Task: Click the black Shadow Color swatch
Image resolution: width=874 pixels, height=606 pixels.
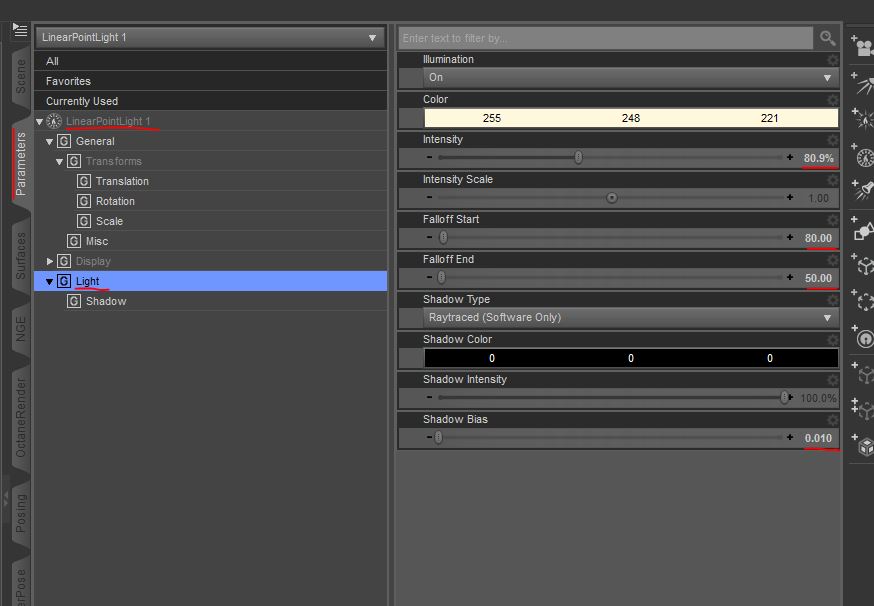Action: [631, 358]
